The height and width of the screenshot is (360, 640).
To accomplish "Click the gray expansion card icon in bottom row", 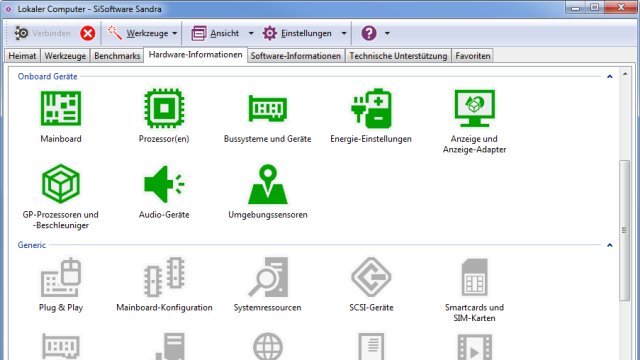I will [x=61, y=346].
